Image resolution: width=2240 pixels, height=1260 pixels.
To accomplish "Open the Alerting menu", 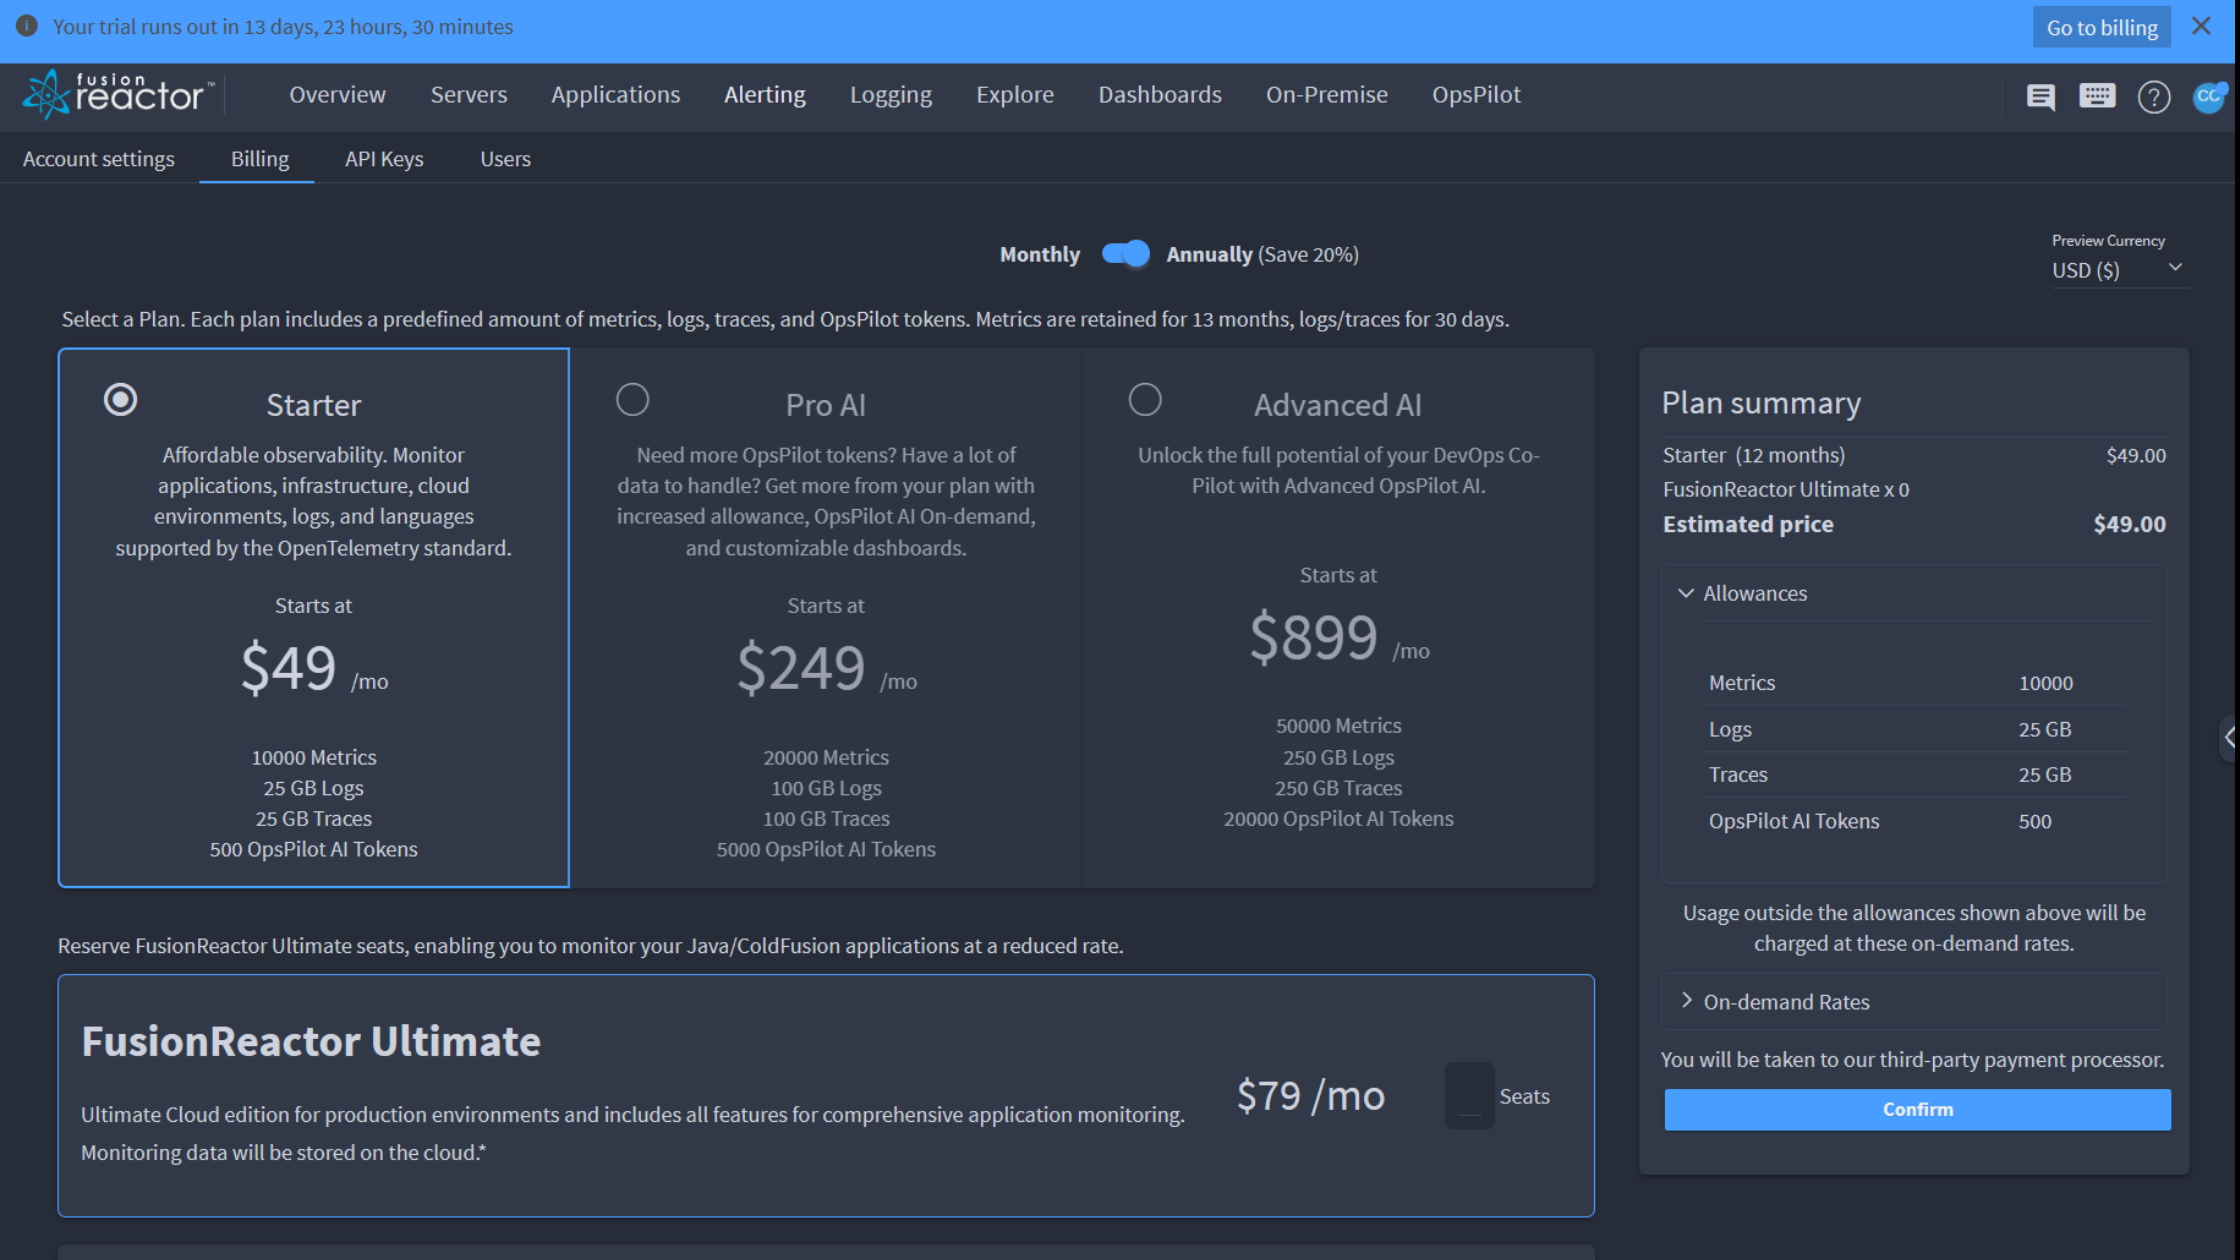I will [764, 95].
